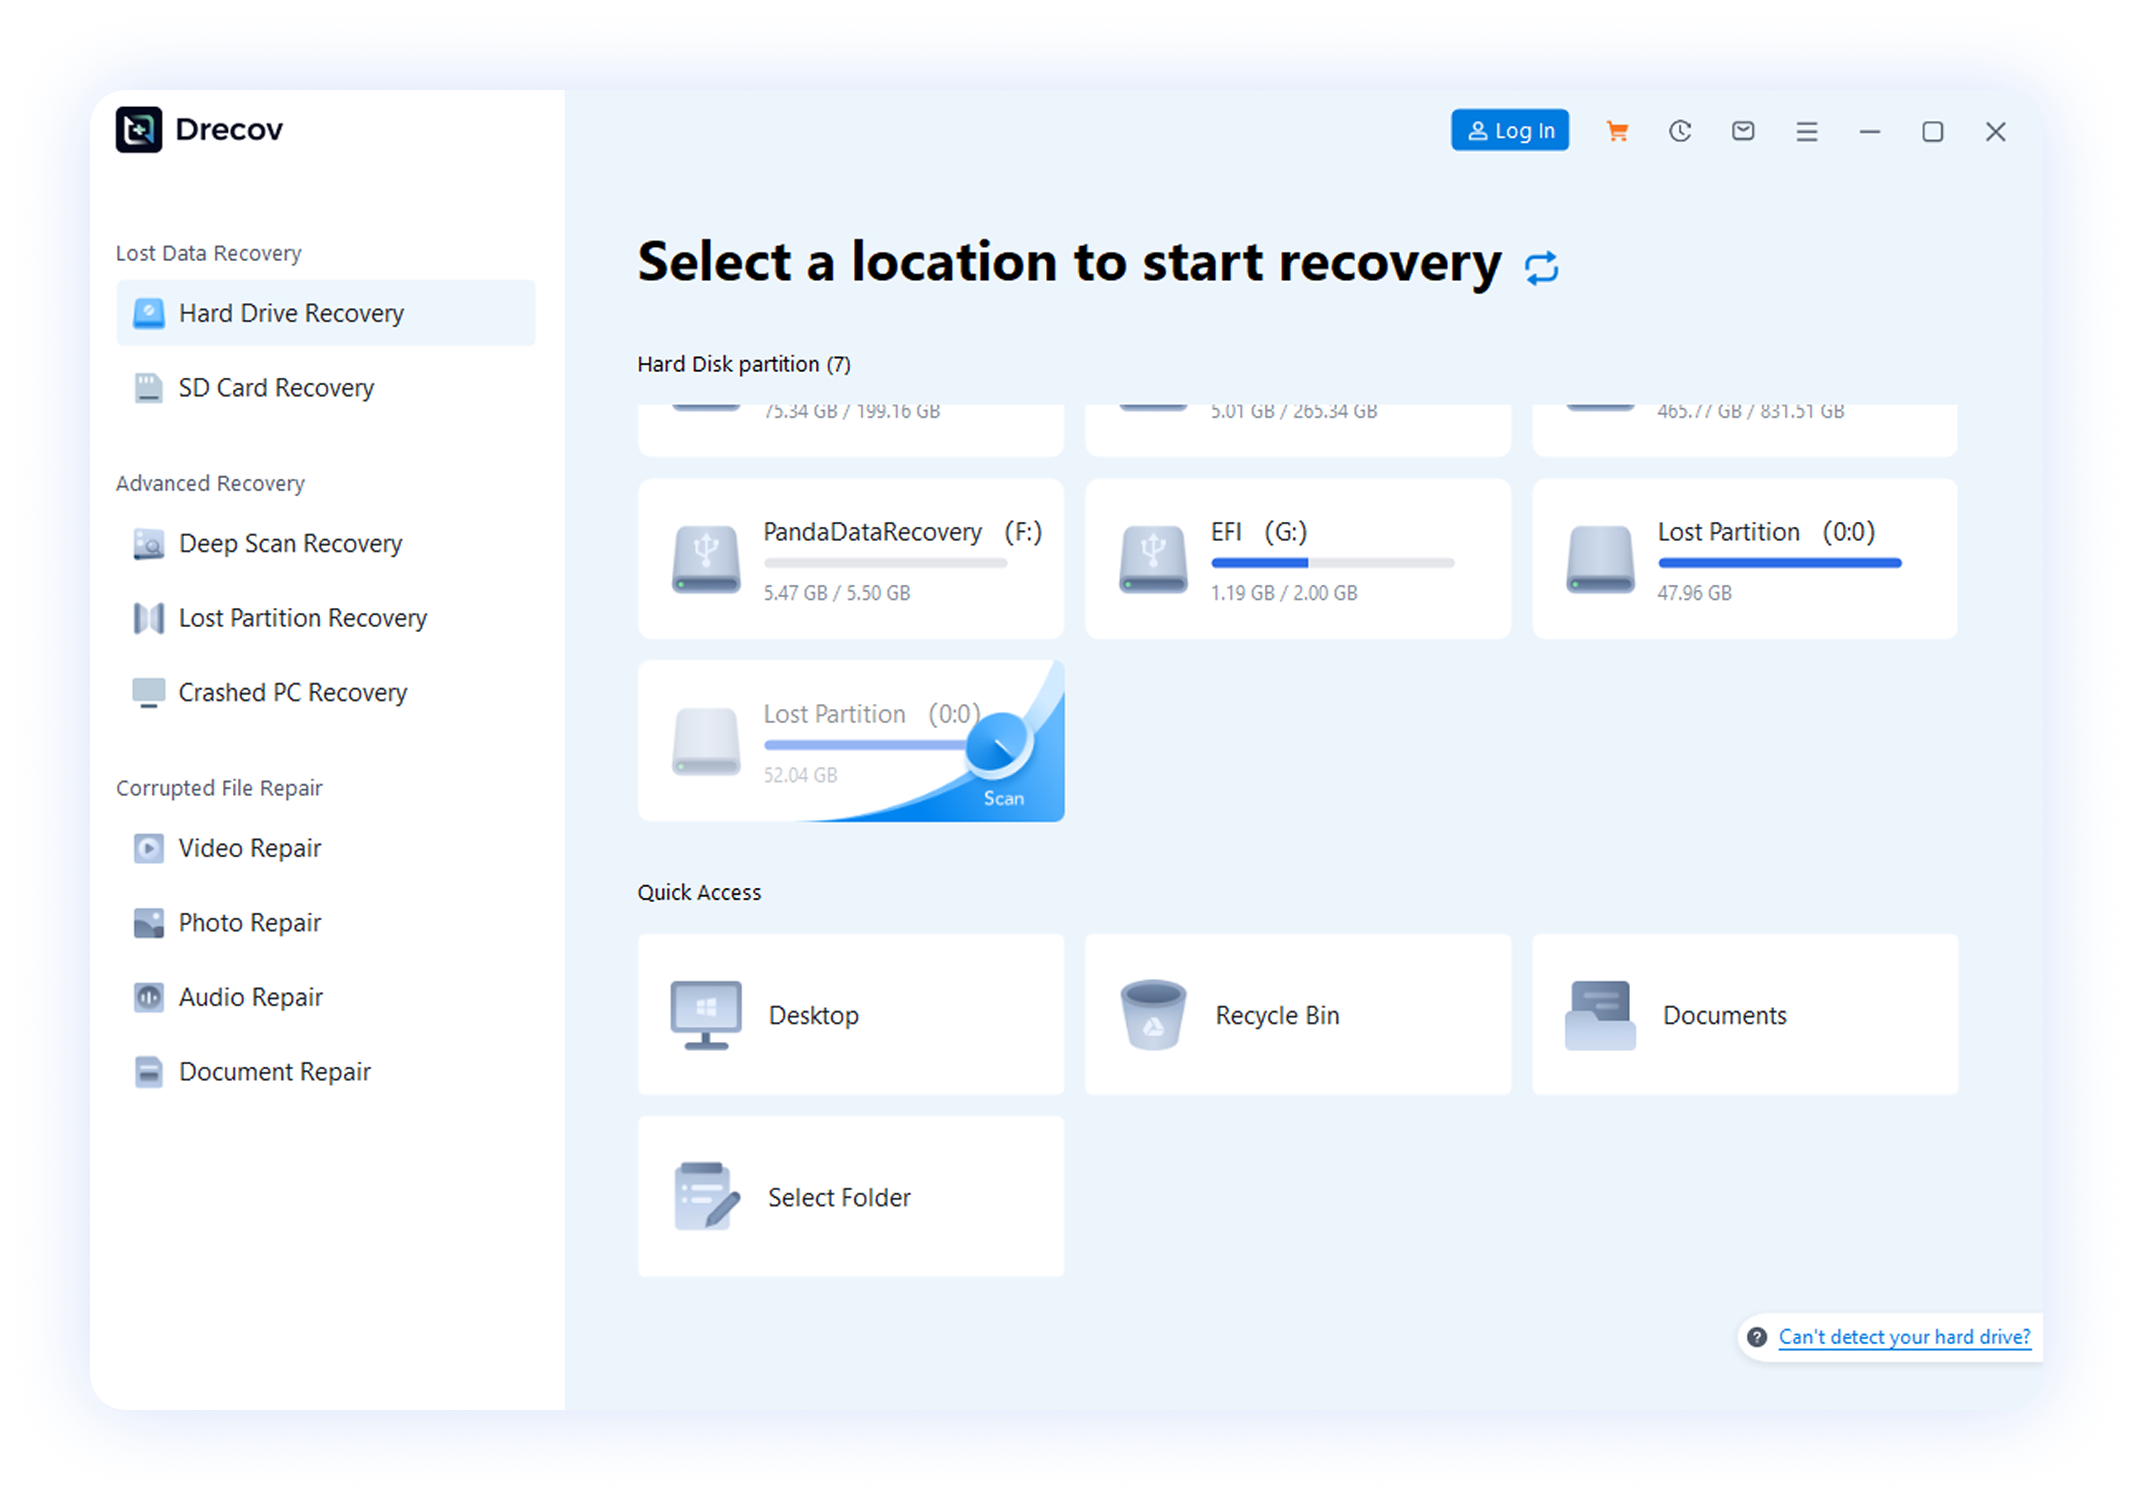Open the hamburger menu icon
The image size is (2133, 1500).
[x=1806, y=131]
